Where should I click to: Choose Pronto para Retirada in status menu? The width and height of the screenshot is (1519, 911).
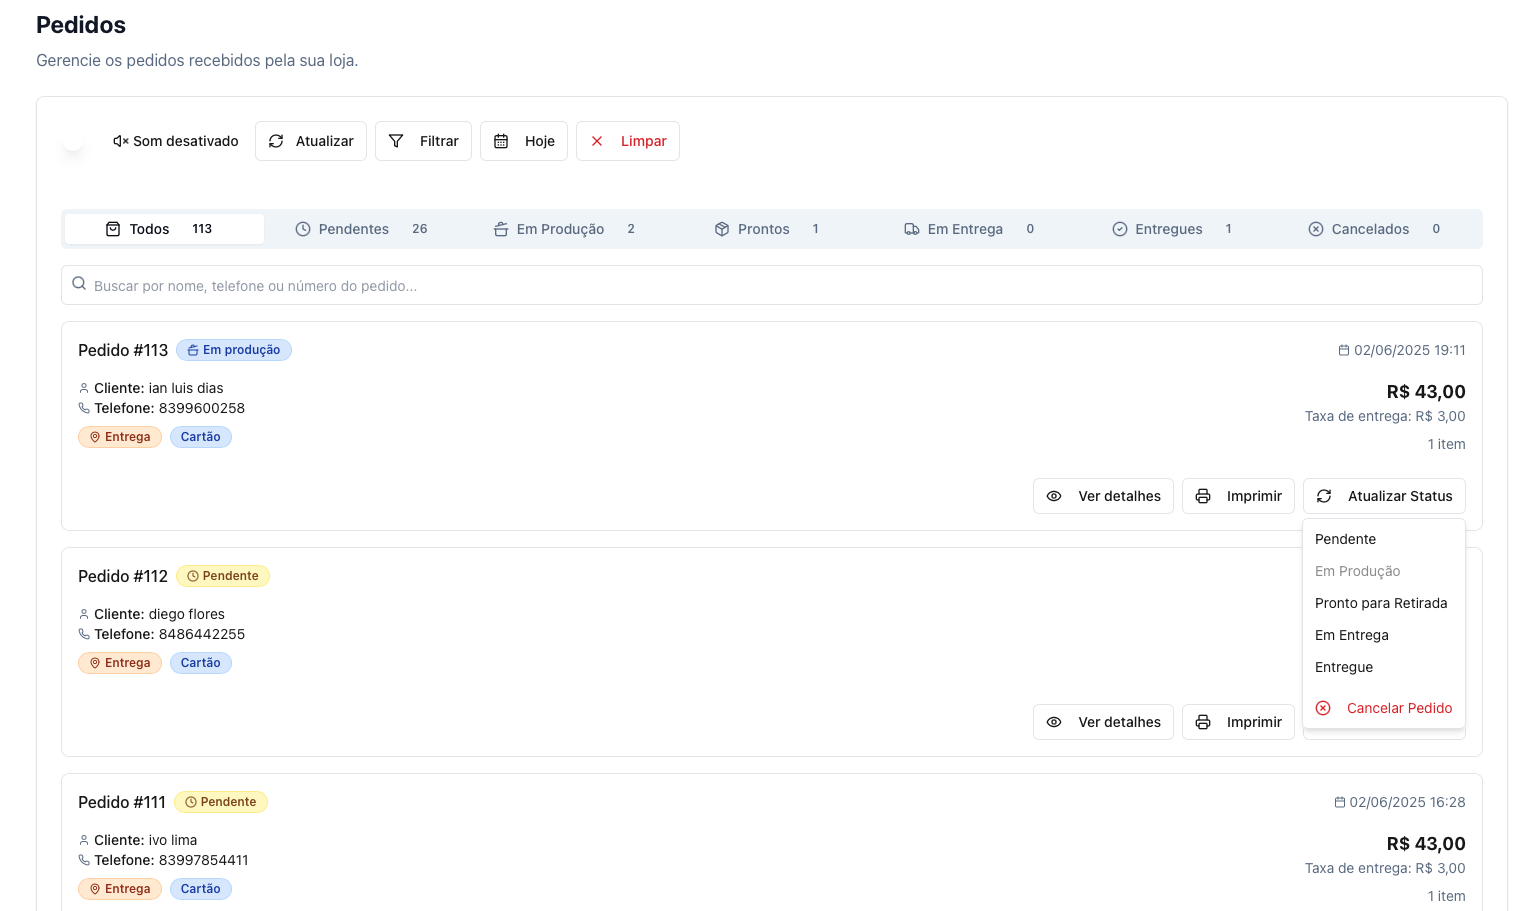(1384, 603)
